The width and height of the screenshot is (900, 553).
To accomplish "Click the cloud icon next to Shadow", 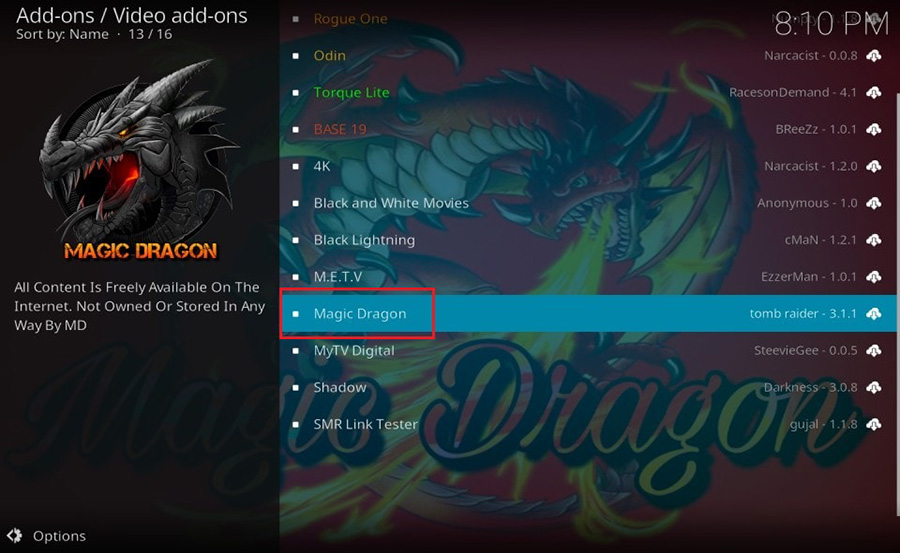I will point(874,387).
